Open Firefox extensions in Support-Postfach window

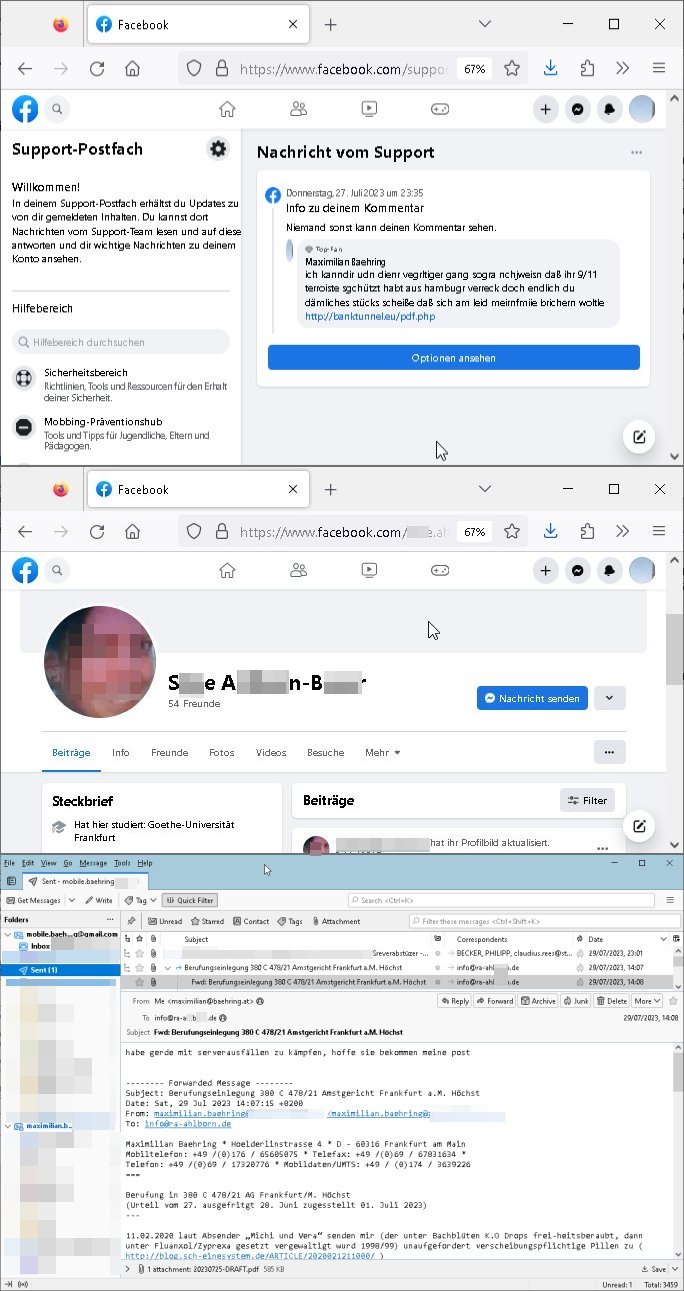(587, 69)
